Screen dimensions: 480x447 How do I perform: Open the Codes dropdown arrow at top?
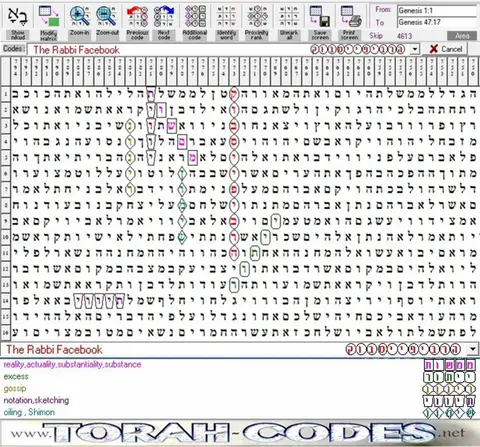point(414,50)
